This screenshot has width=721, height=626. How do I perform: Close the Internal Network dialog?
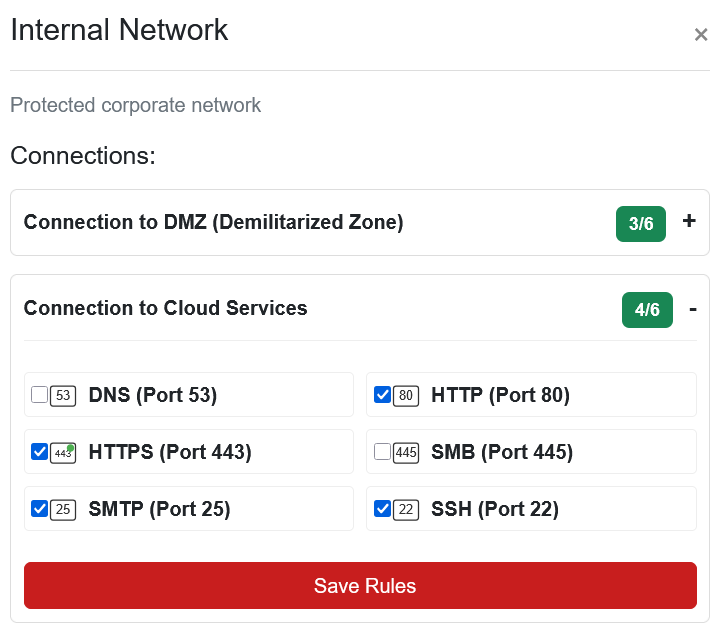click(700, 35)
